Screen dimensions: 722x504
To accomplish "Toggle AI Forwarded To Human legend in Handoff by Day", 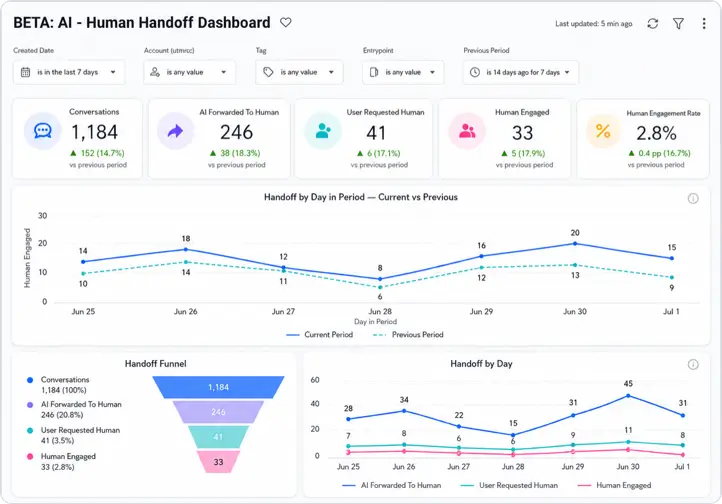I will pos(392,485).
